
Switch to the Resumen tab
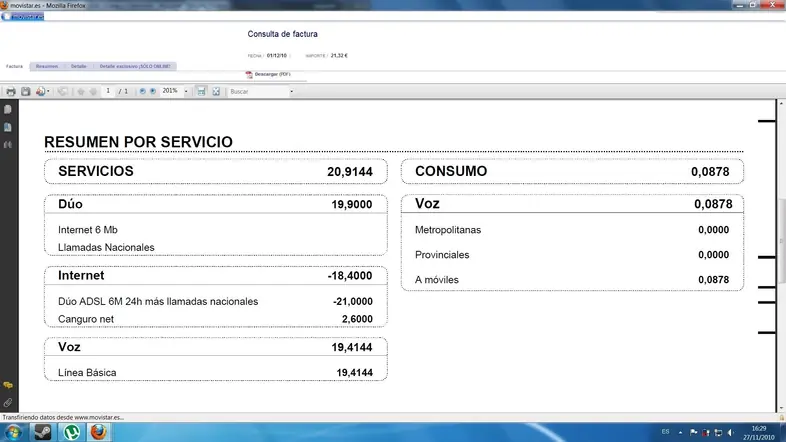[x=47, y=66]
